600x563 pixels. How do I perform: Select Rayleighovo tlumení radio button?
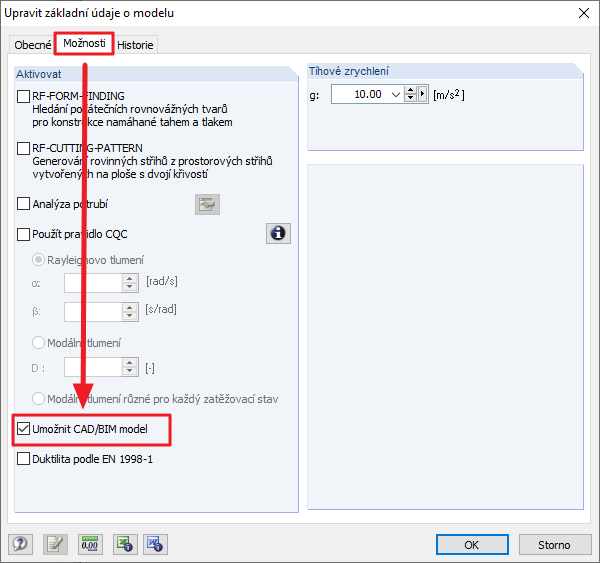coord(38,260)
